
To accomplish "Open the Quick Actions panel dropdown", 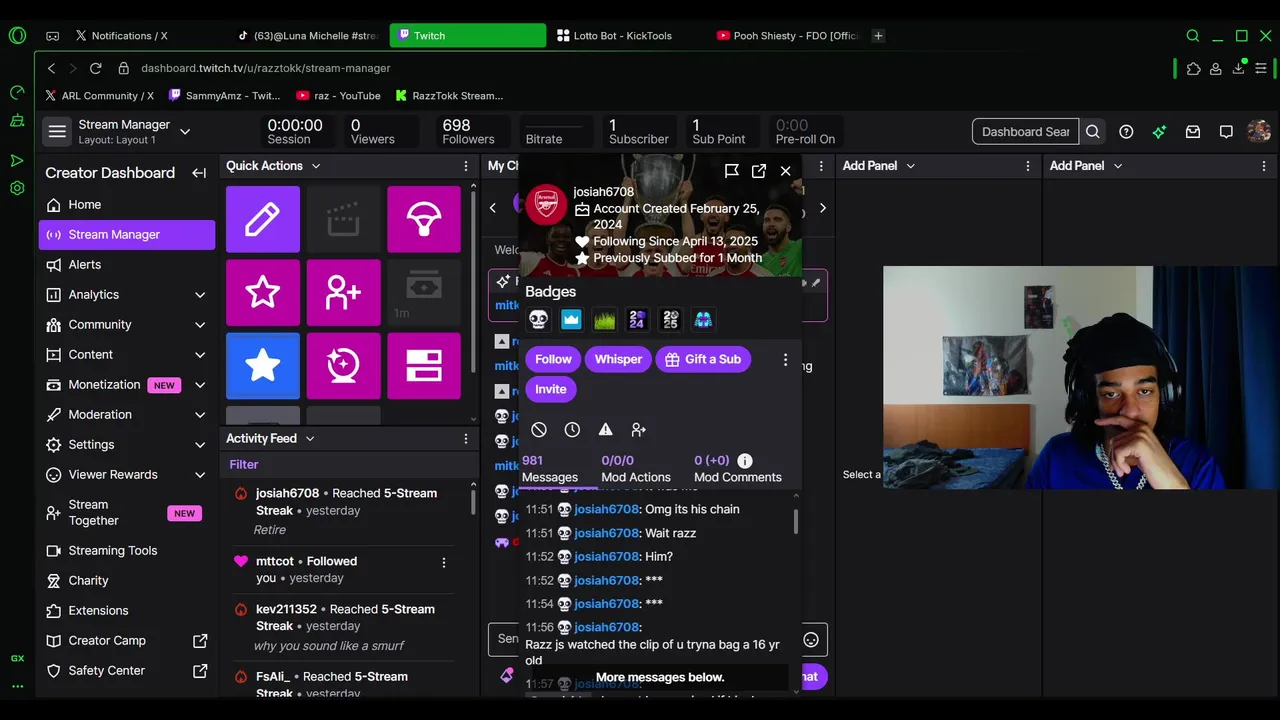I will coord(316,166).
